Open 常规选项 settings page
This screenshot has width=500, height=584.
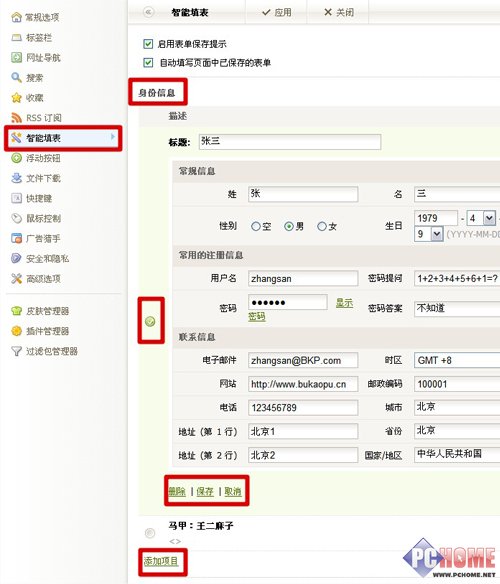(x=42, y=17)
